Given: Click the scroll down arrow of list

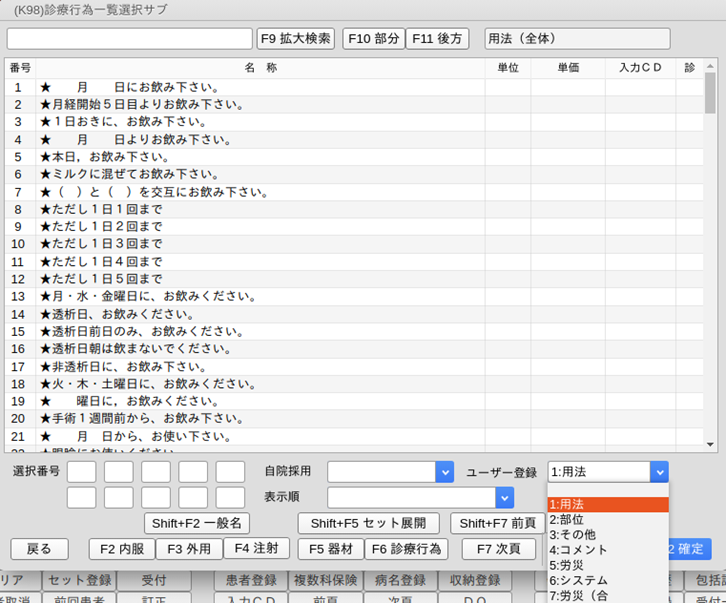Looking at the screenshot, I should click(710, 444).
